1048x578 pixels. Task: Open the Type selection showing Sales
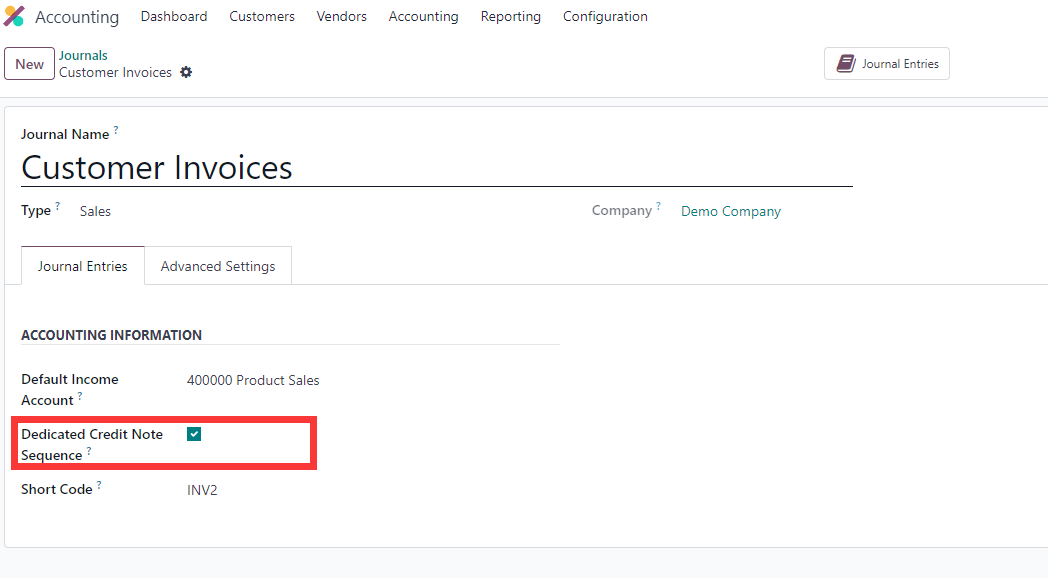click(96, 211)
